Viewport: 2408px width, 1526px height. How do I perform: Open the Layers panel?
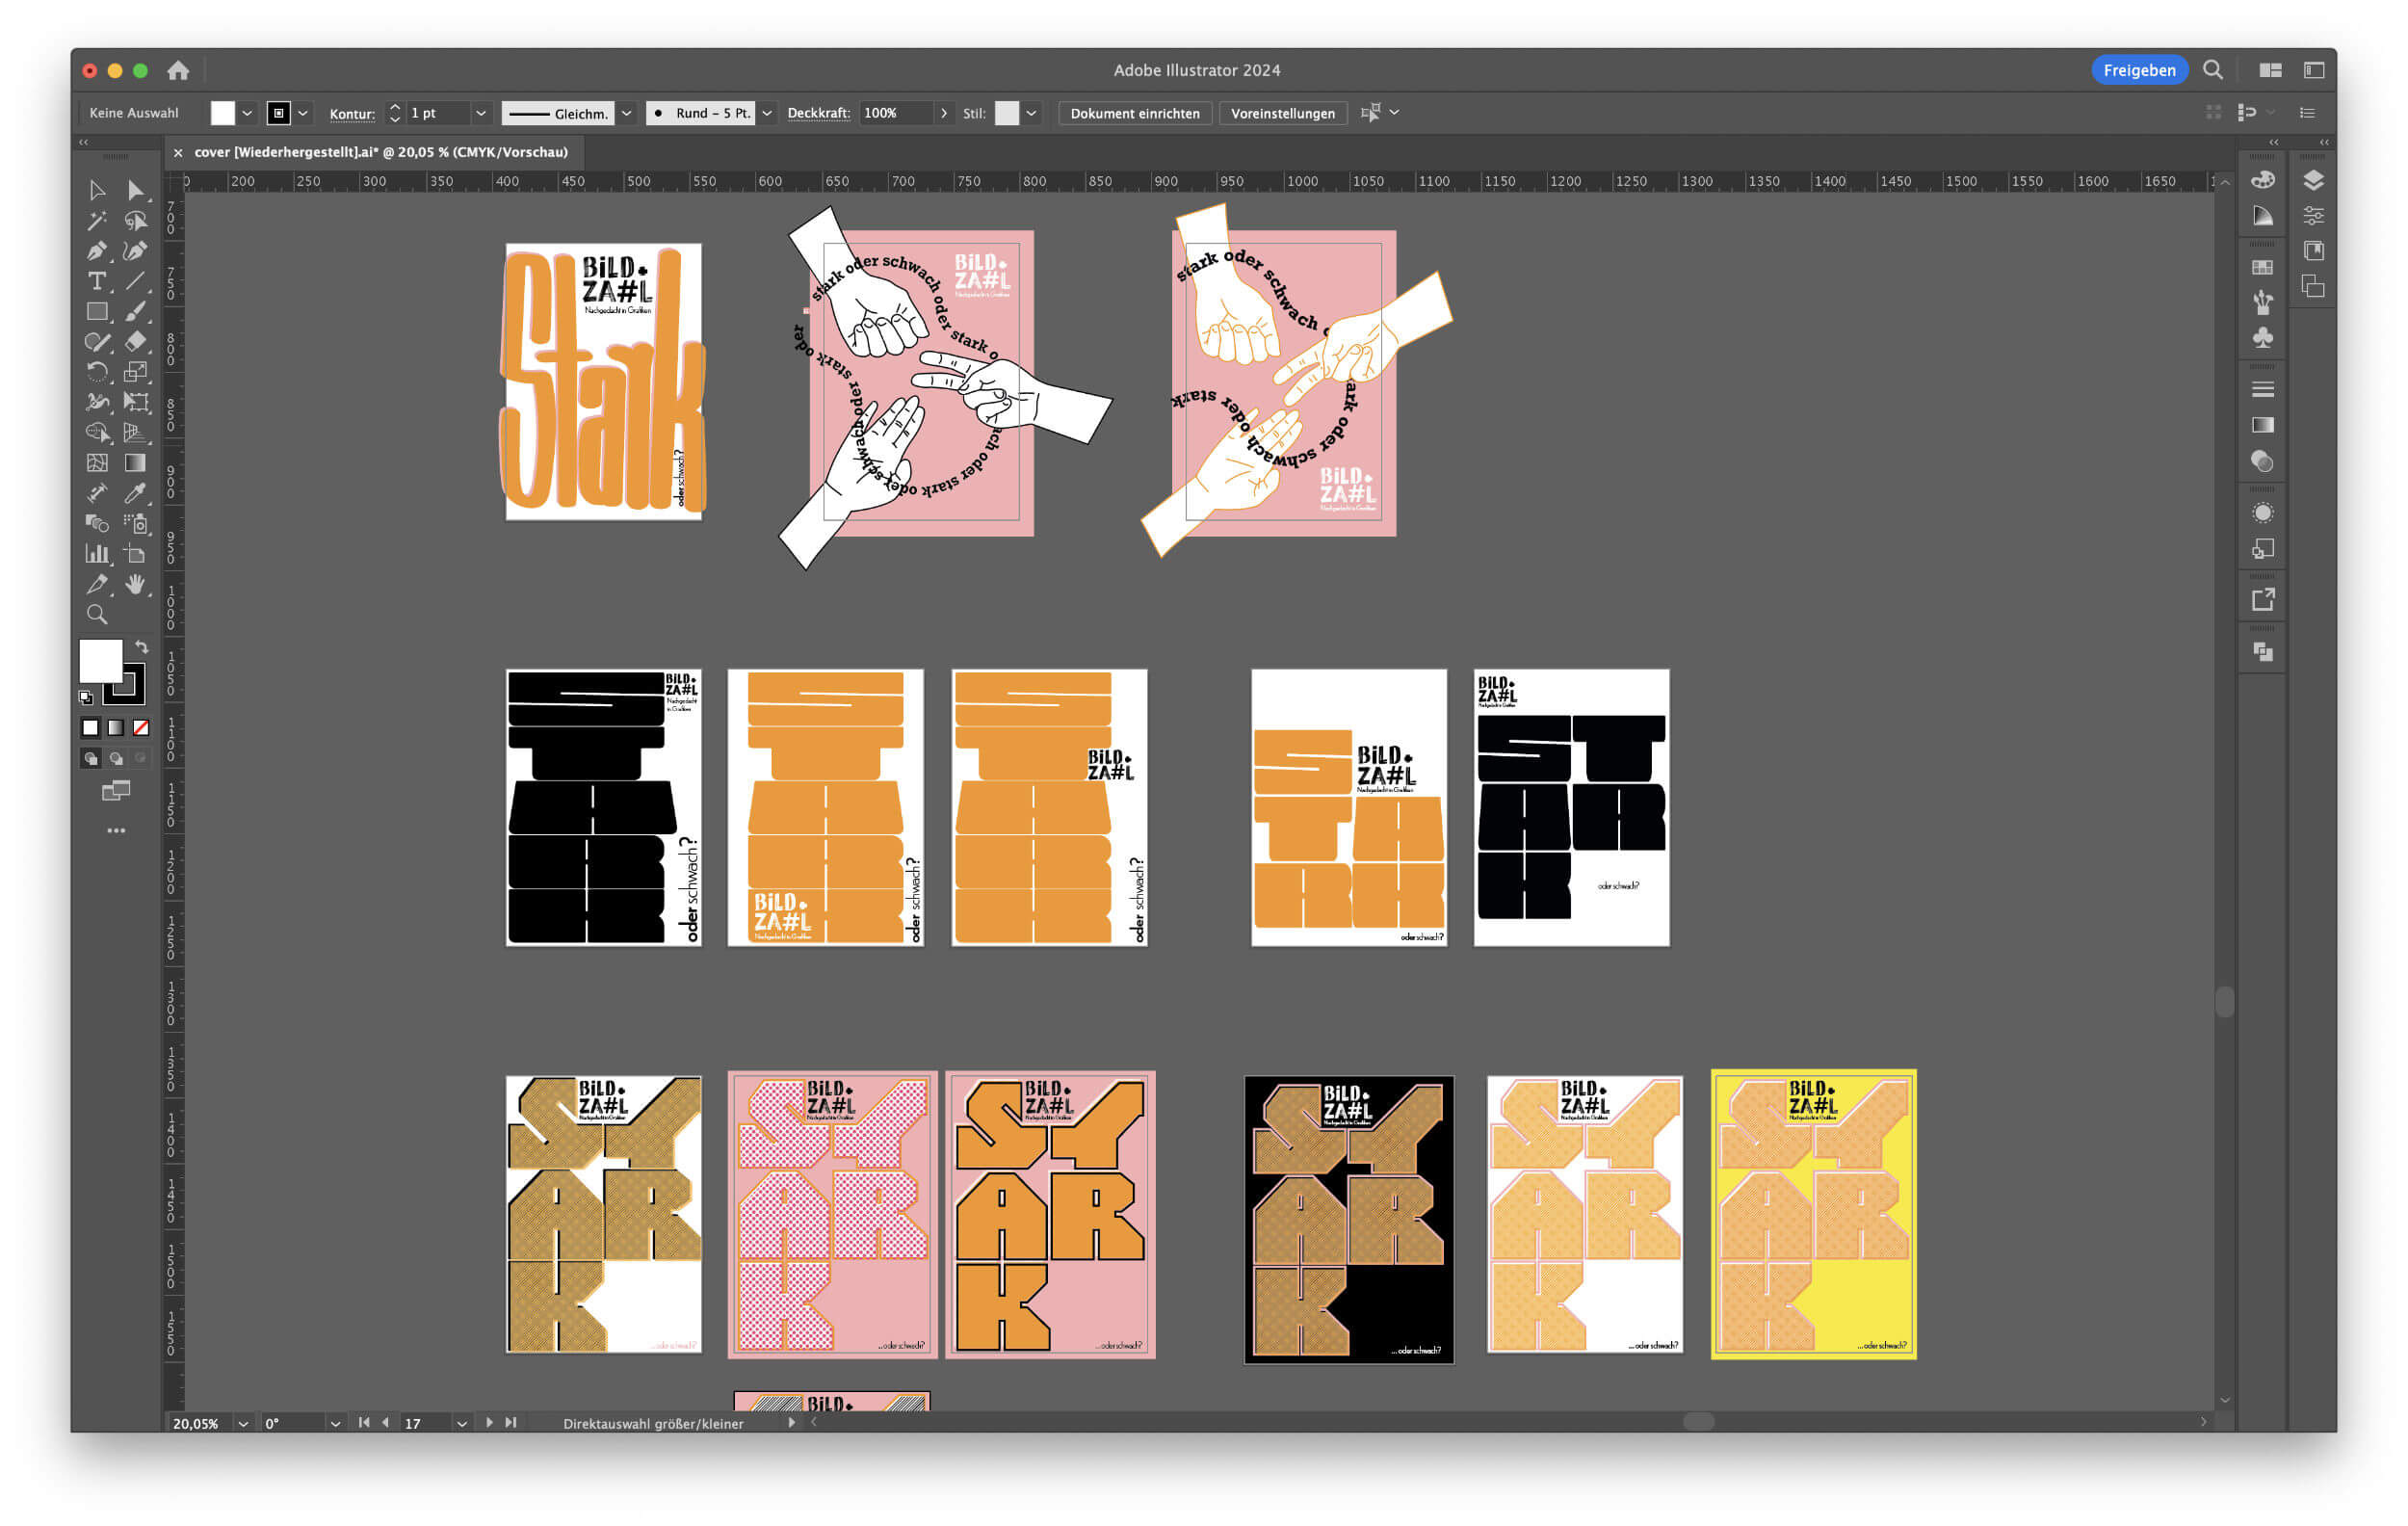pos(2312,180)
